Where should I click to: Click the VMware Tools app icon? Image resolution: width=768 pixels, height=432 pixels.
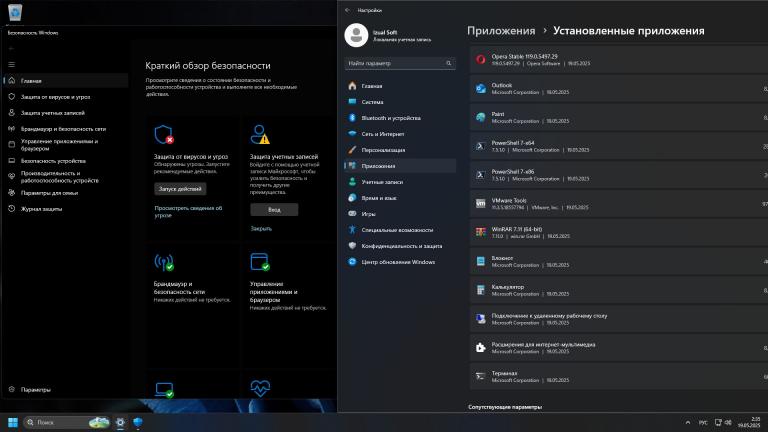click(480, 204)
